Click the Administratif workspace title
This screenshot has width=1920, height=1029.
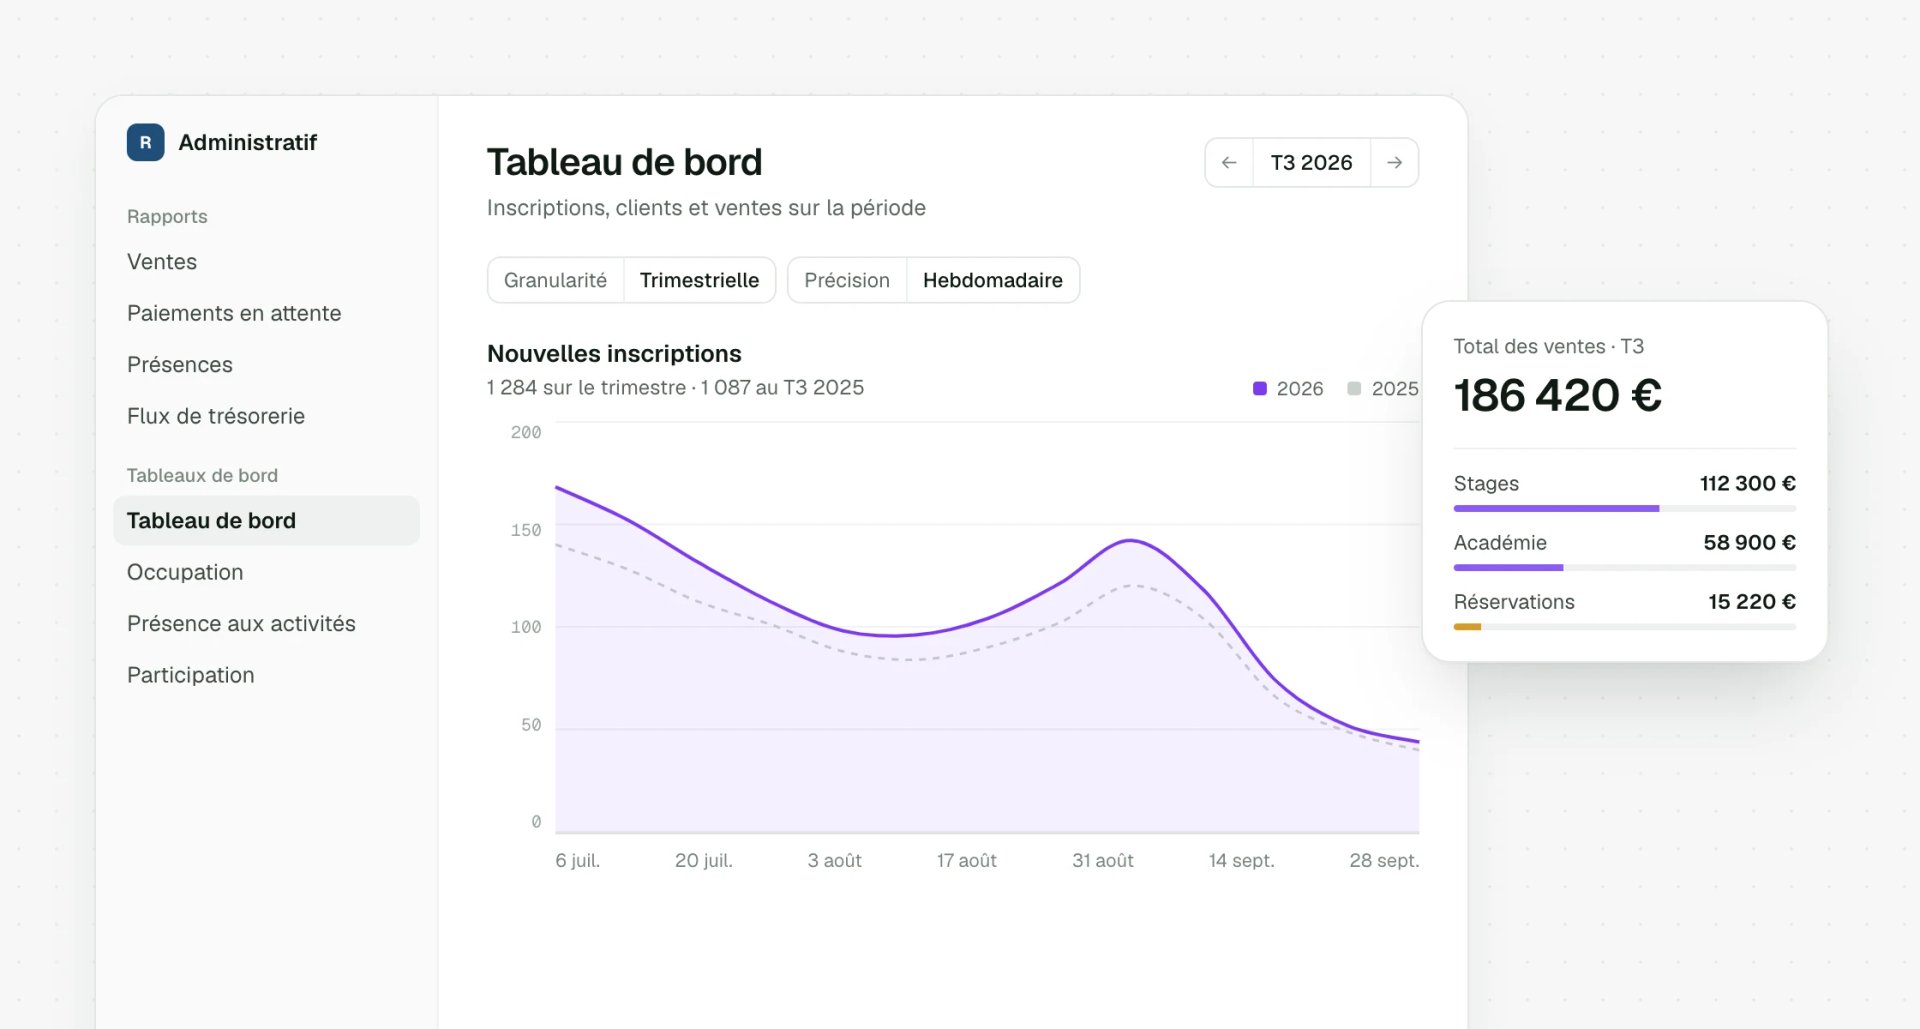247,142
